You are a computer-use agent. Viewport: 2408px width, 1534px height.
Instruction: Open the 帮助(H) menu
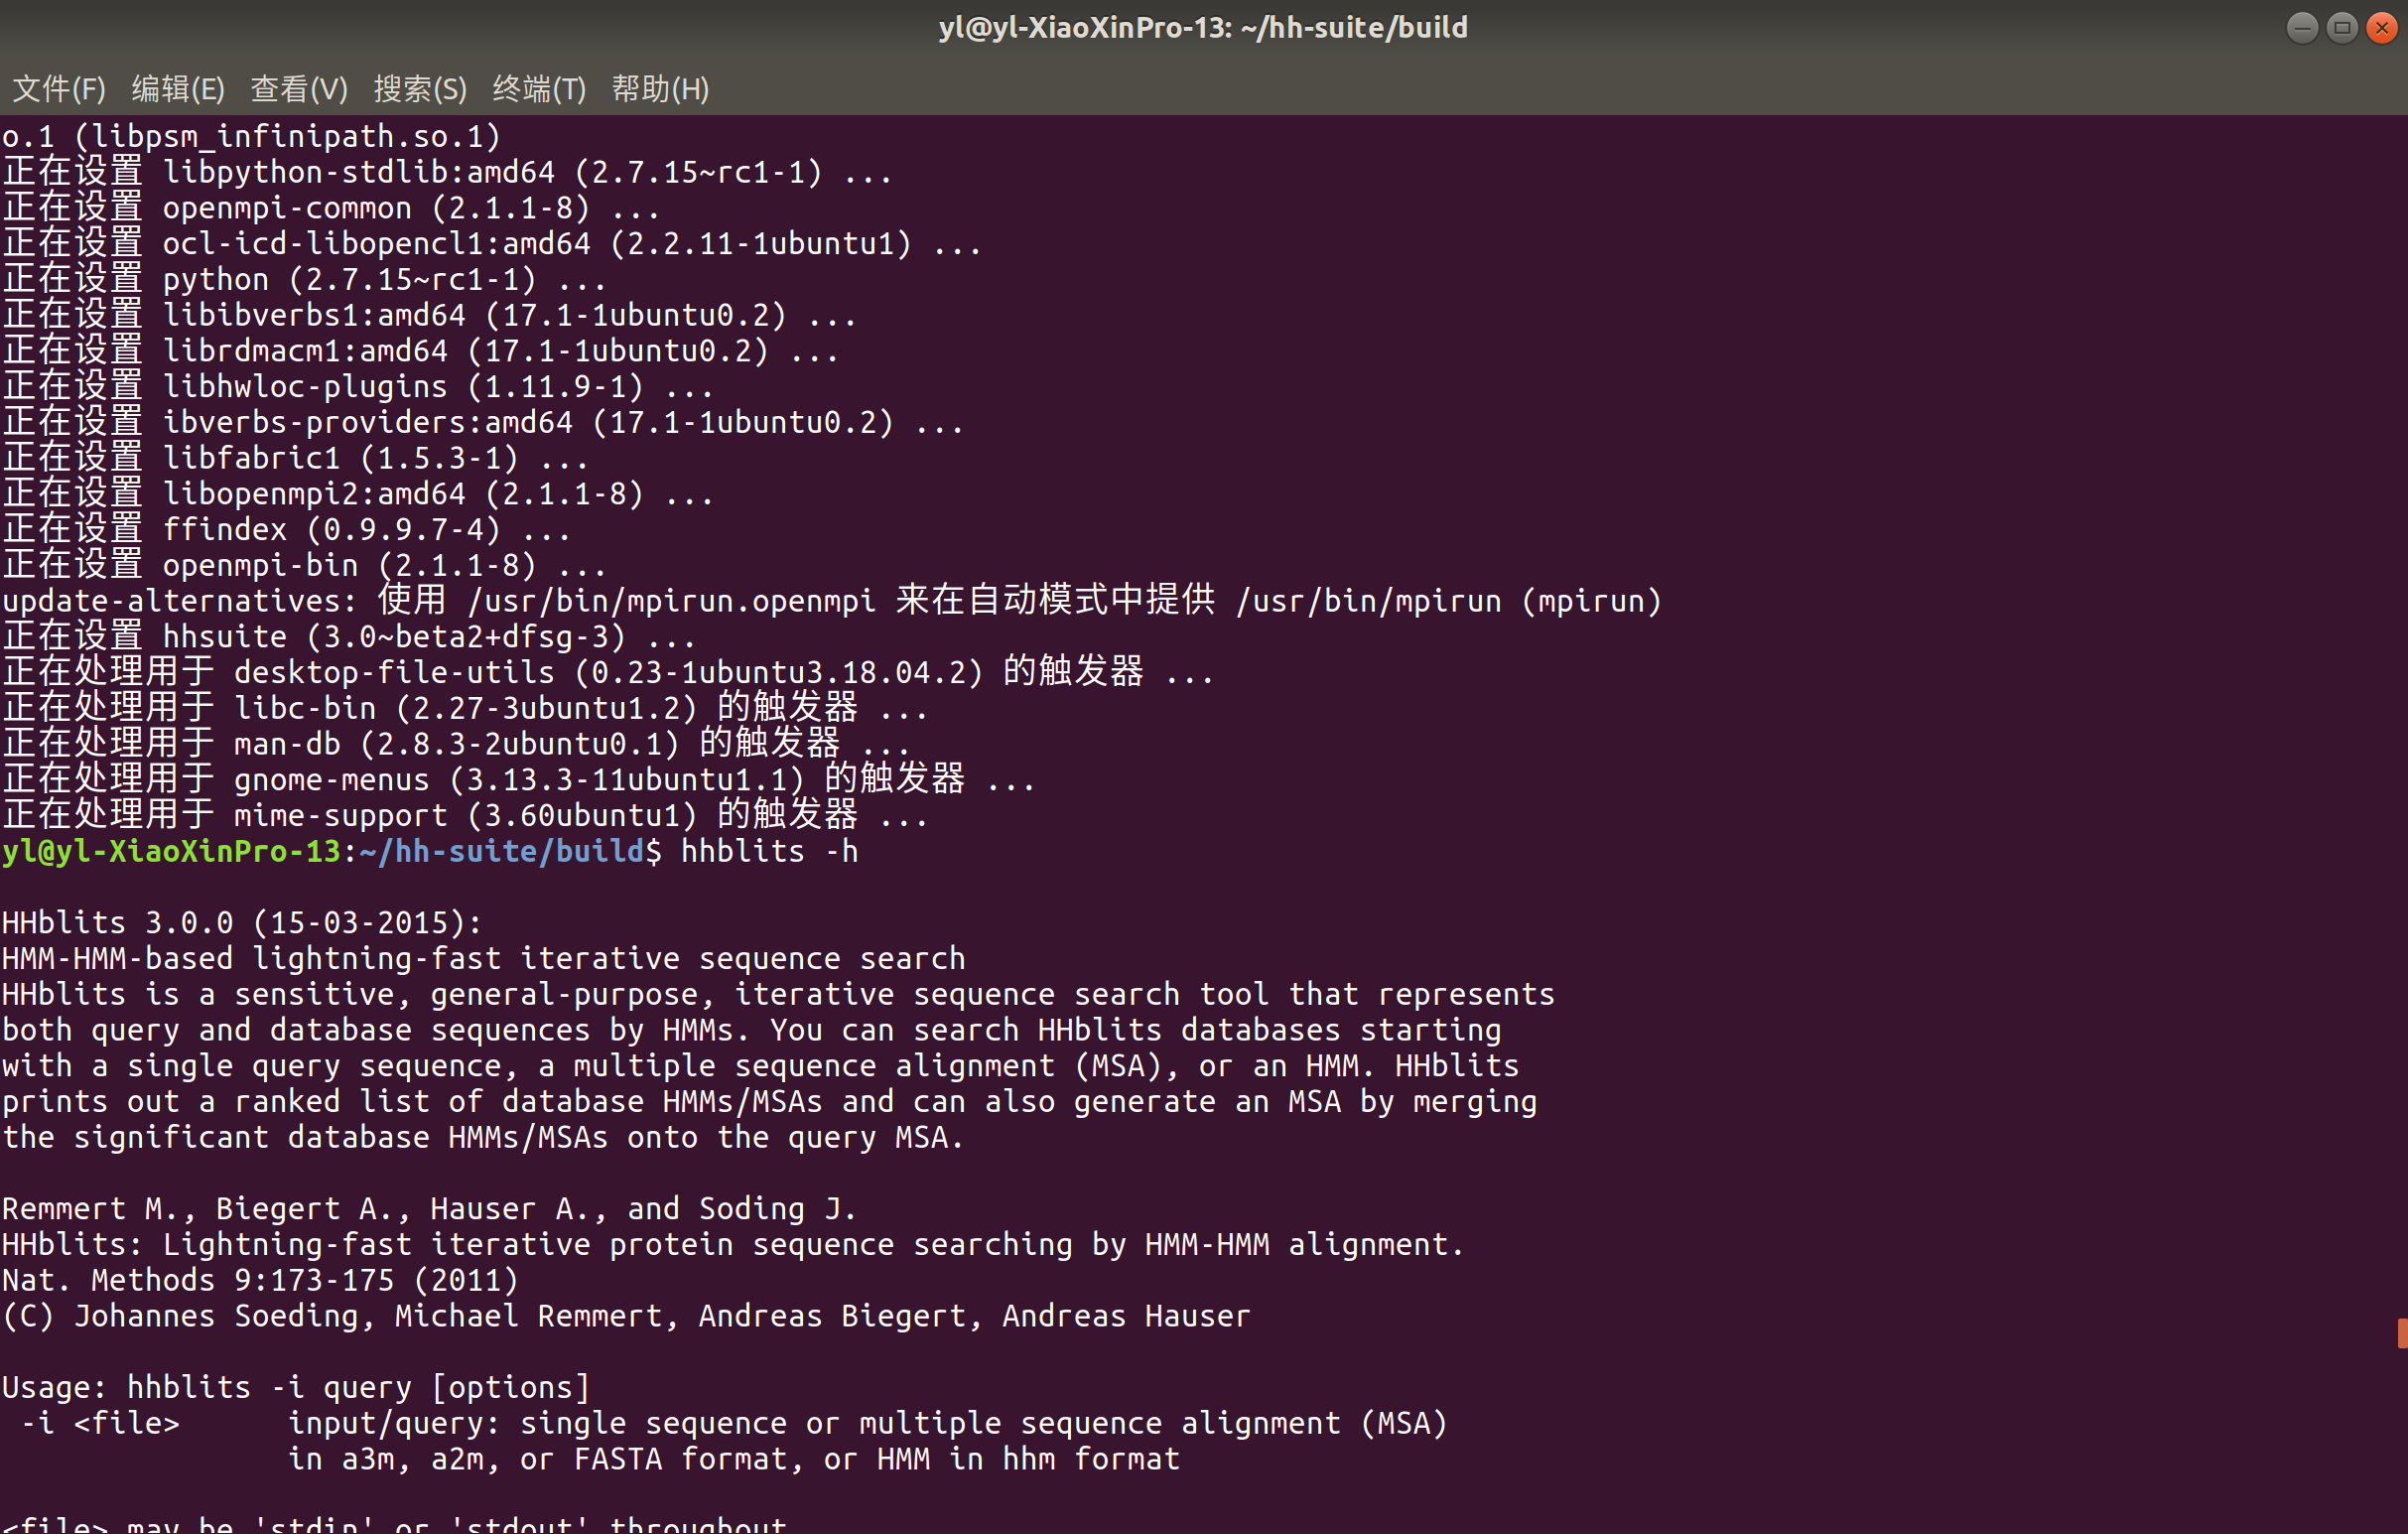tap(660, 89)
